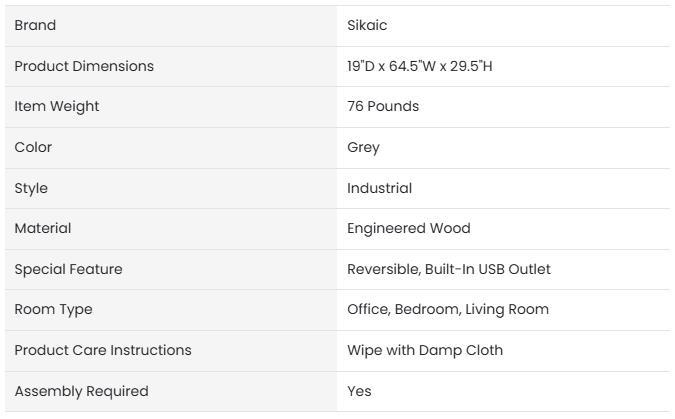Click the Assembly Required label

81,391
